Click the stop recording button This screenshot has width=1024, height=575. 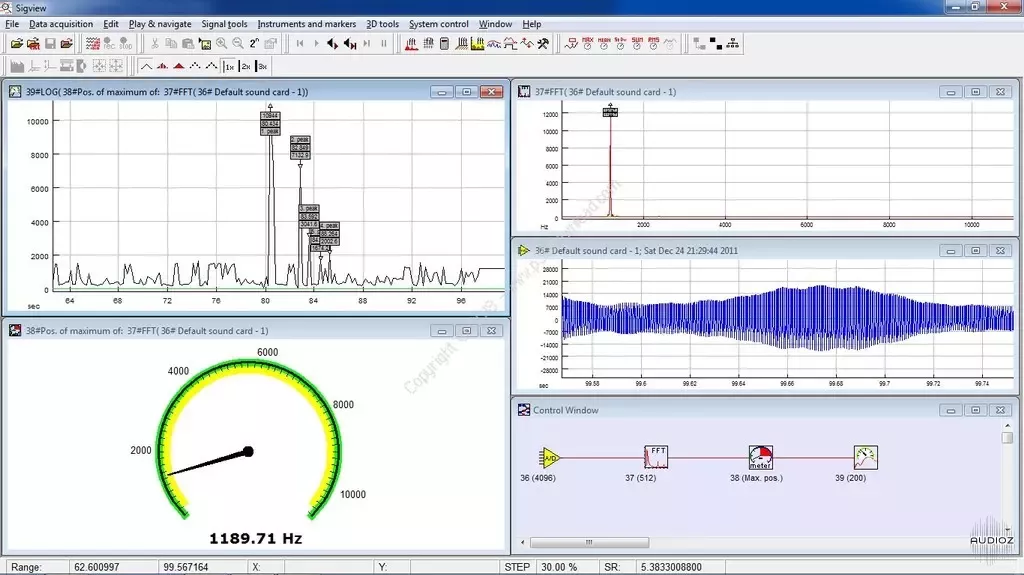coord(125,44)
